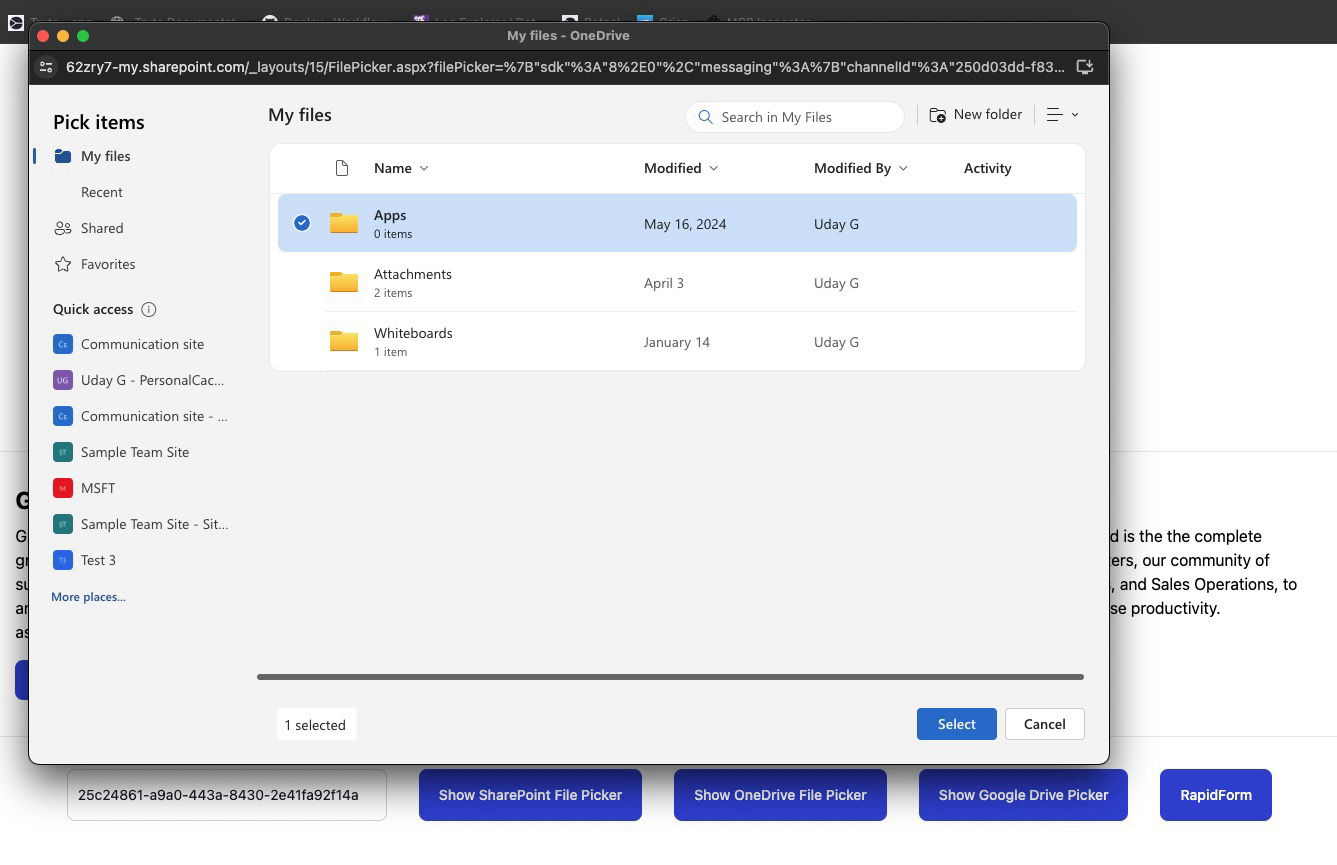Image resolution: width=1337 pixels, height=865 pixels.
Task: Open first Communication site quick link
Action: click(142, 344)
